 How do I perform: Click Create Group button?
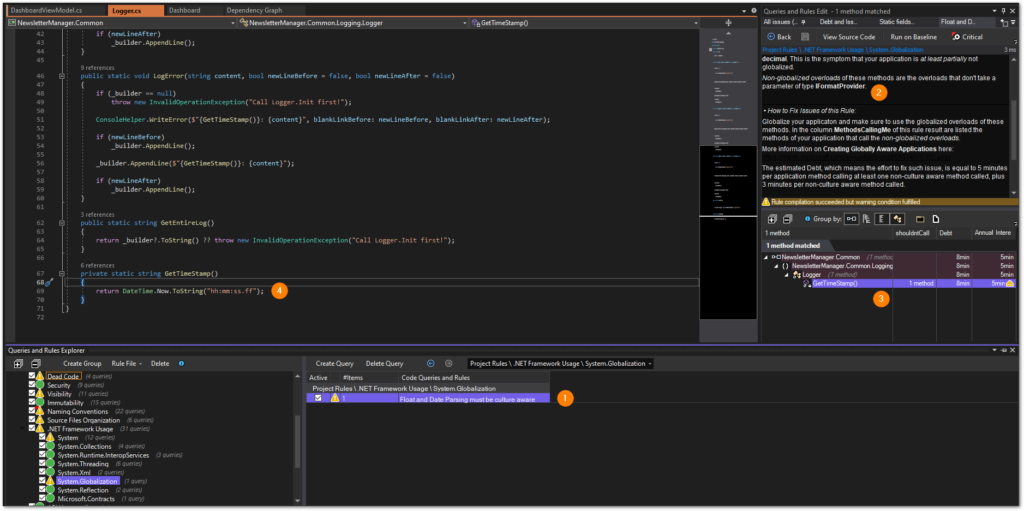[x=82, y=363]
